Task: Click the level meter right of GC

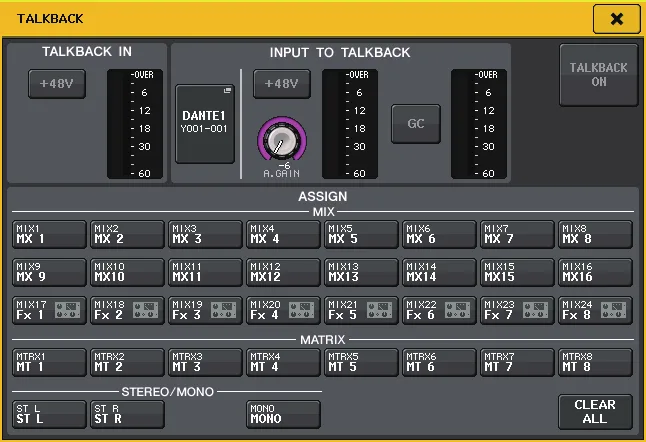Action: coord(479,124)
